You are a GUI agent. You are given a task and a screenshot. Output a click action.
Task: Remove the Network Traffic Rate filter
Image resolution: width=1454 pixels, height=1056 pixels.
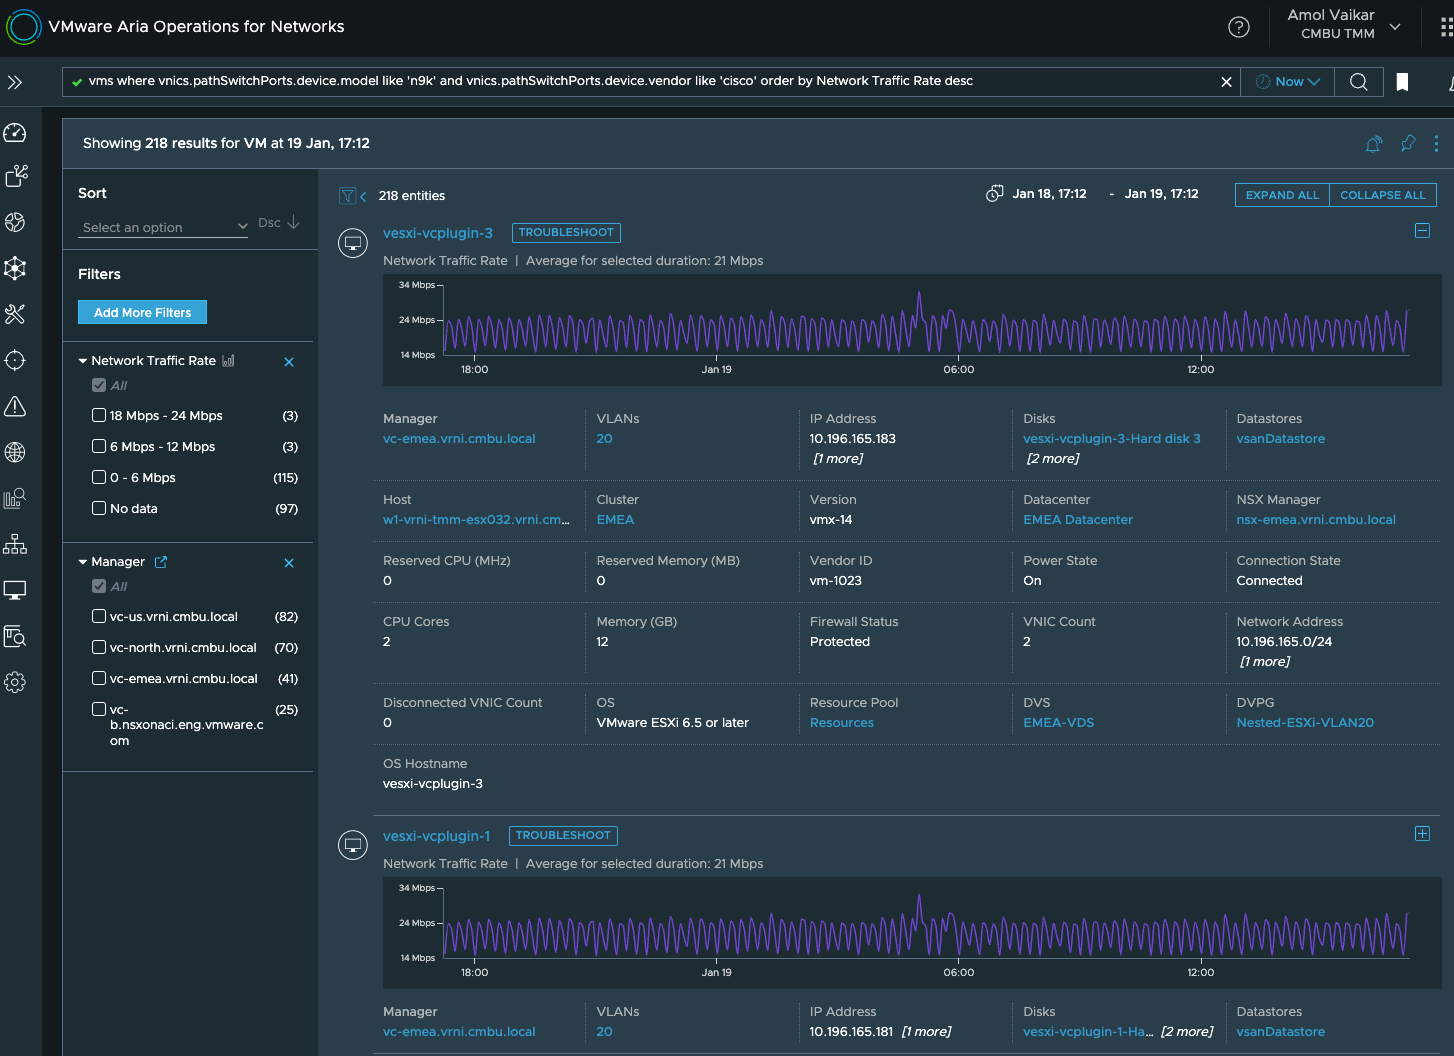(289, 362)
